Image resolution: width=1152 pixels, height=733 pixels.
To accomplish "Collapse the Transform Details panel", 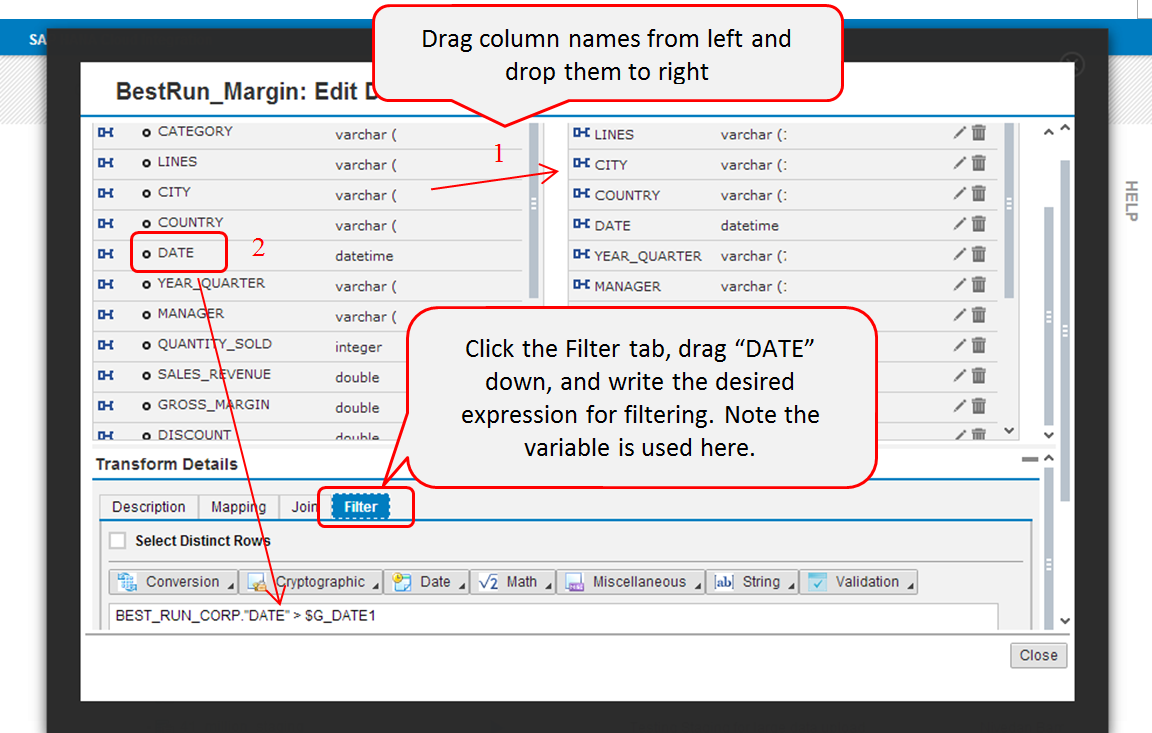I will pos(1029,459).
